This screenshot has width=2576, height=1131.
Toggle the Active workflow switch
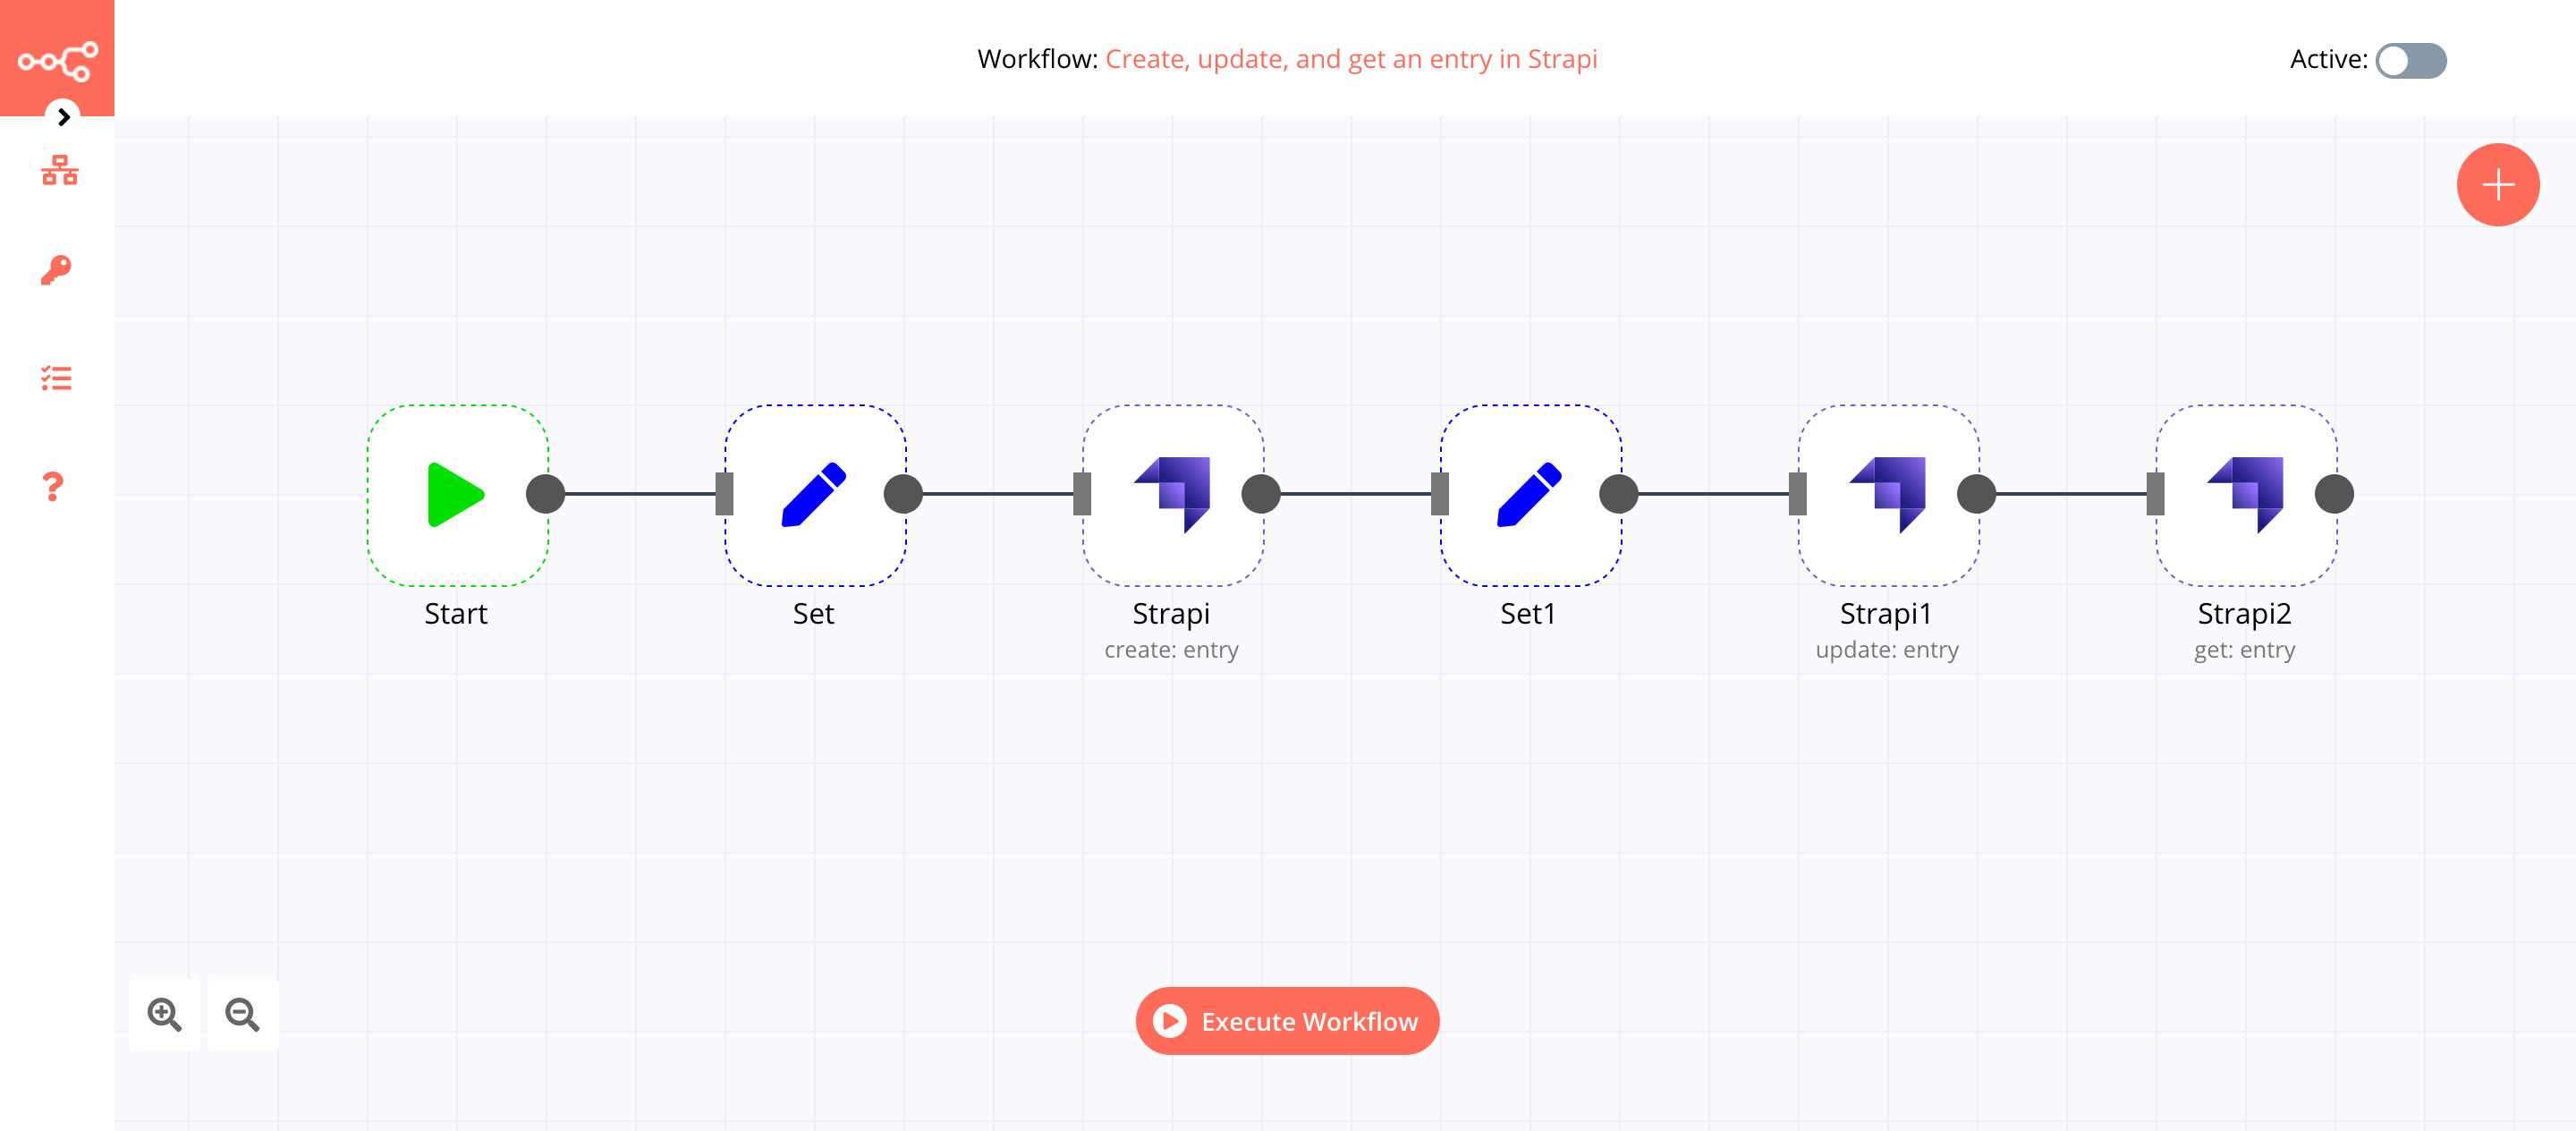point(2410,59)
